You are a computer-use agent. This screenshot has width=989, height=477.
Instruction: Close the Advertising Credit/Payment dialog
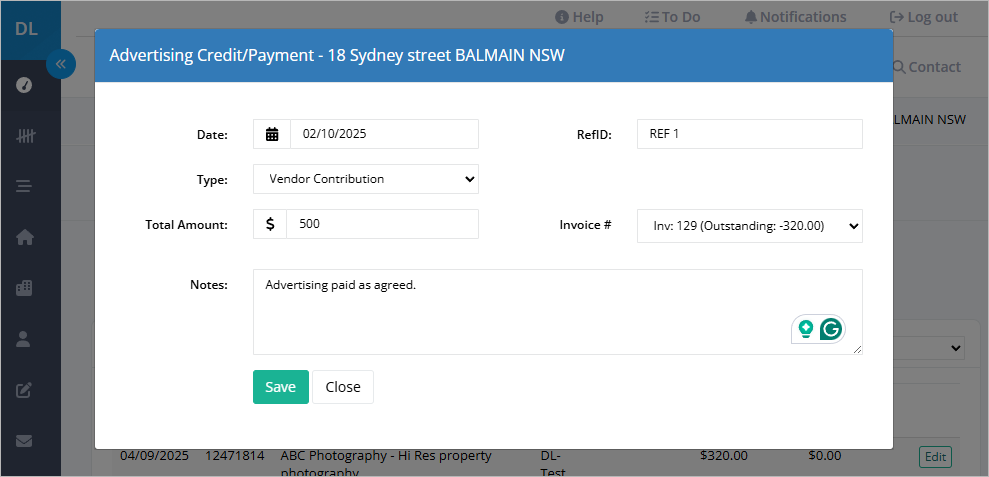(343, 387)
